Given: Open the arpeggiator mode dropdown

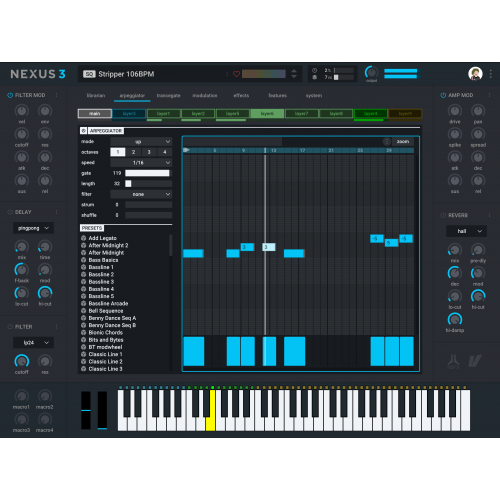Looking at the screenshot, I should [x=141, y=142].
